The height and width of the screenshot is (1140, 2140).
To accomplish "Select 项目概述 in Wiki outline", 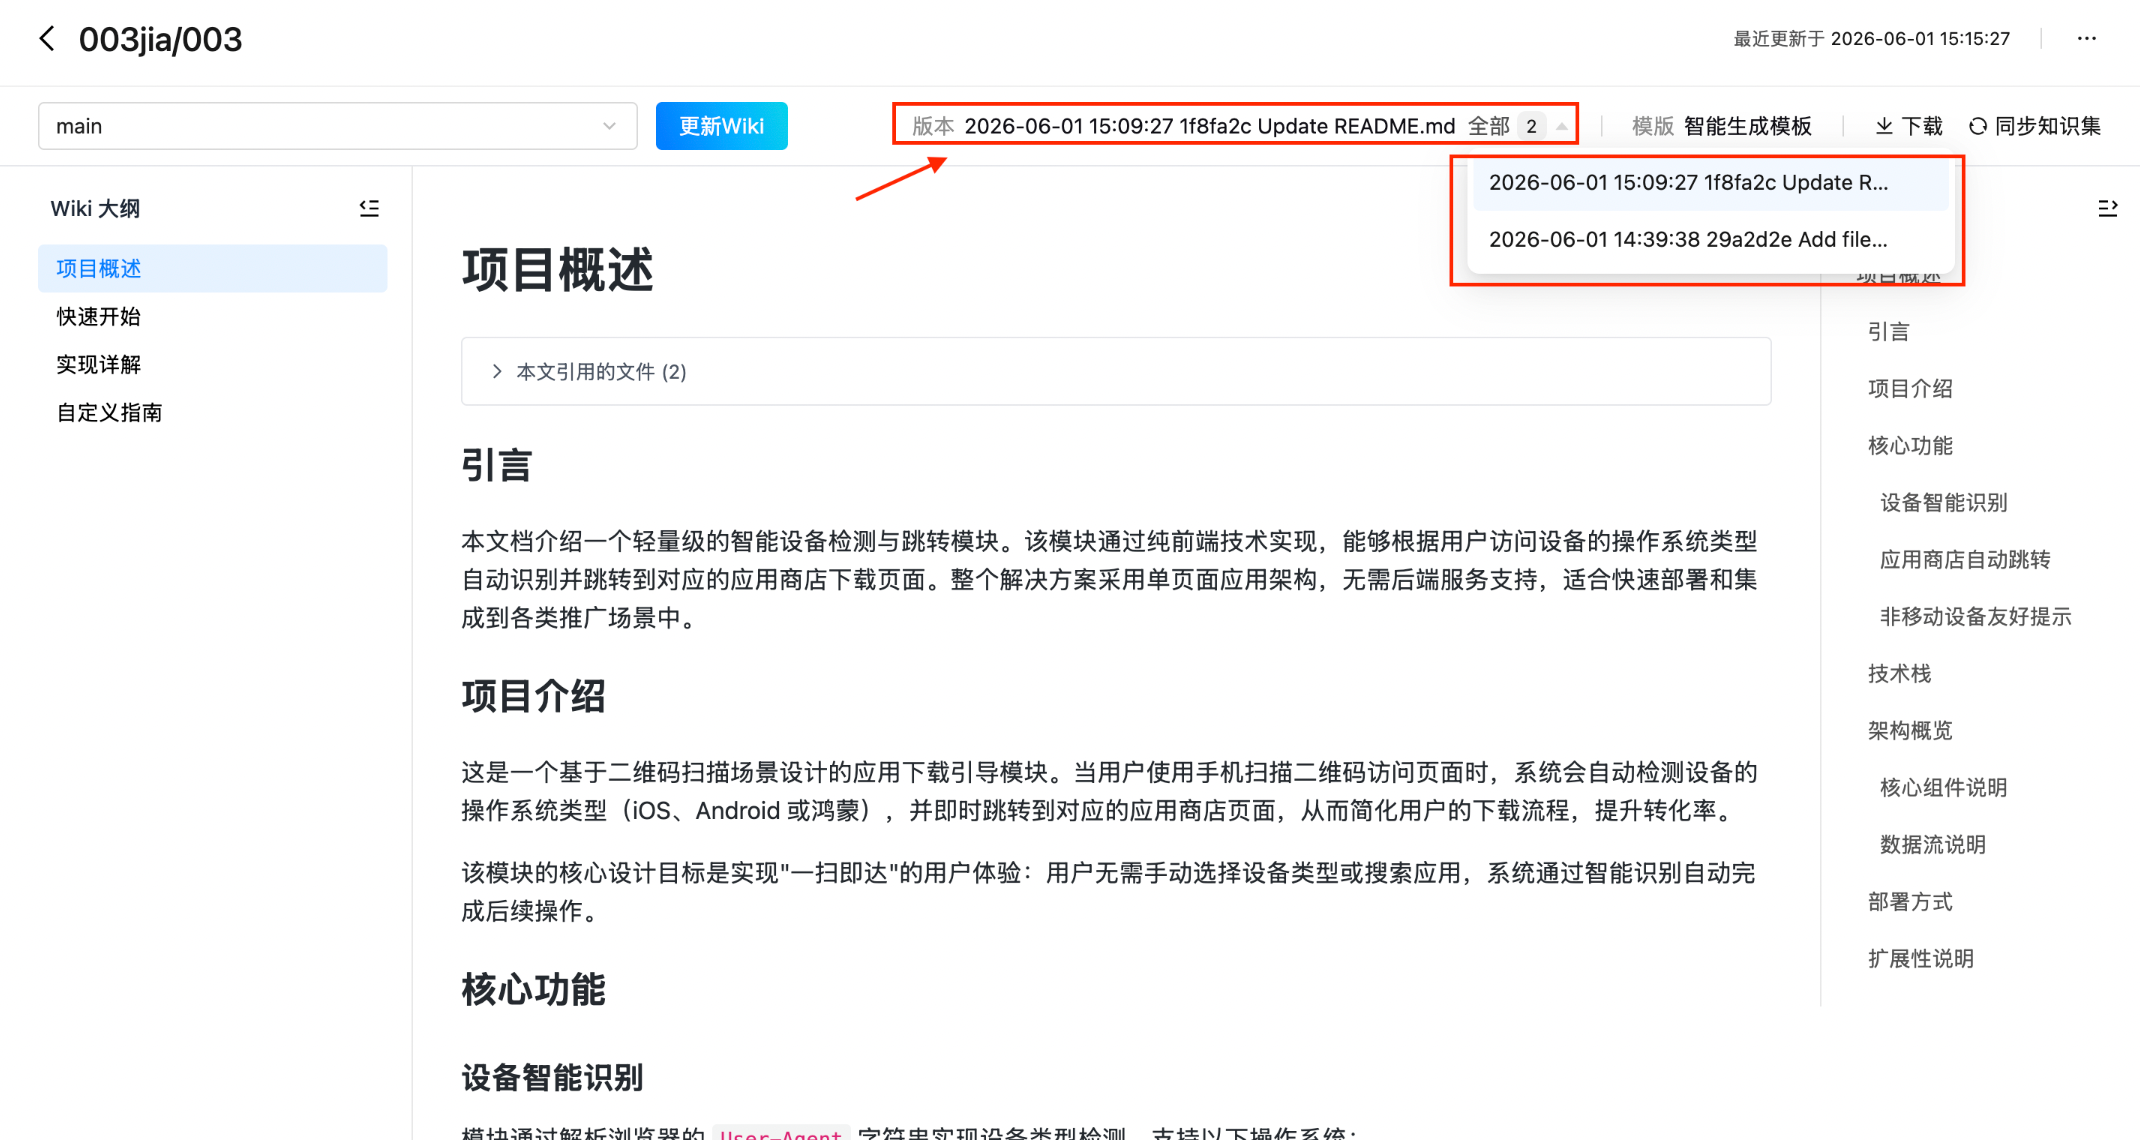I will tap(213, 269).
